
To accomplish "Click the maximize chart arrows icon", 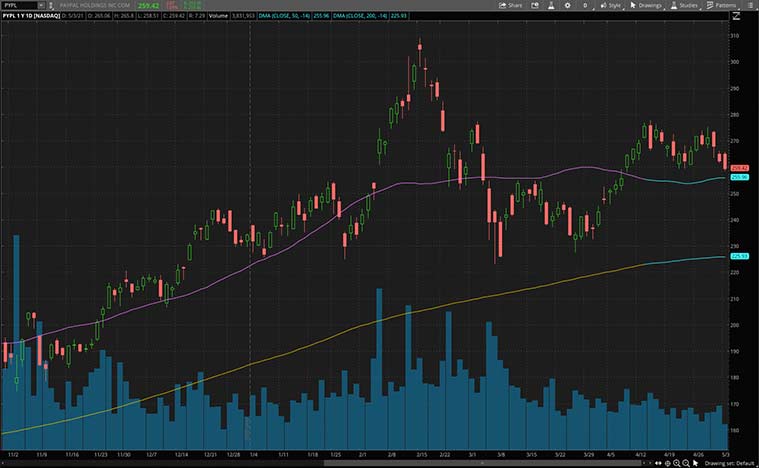I will (x=735, y=16).
